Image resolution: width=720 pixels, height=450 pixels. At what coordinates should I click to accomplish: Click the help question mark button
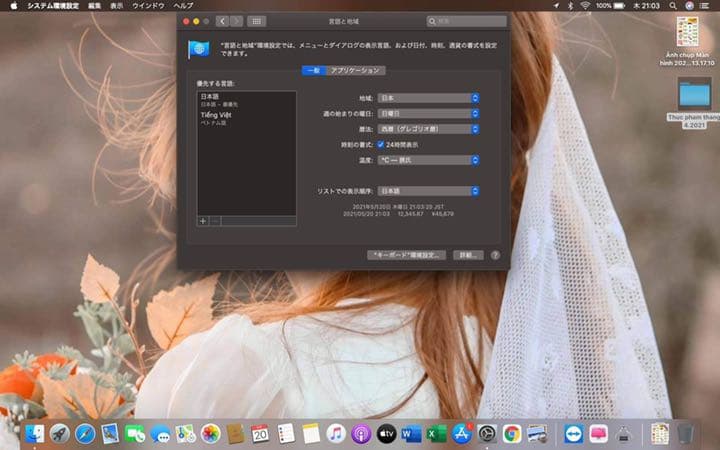click(x=495, y=255)
